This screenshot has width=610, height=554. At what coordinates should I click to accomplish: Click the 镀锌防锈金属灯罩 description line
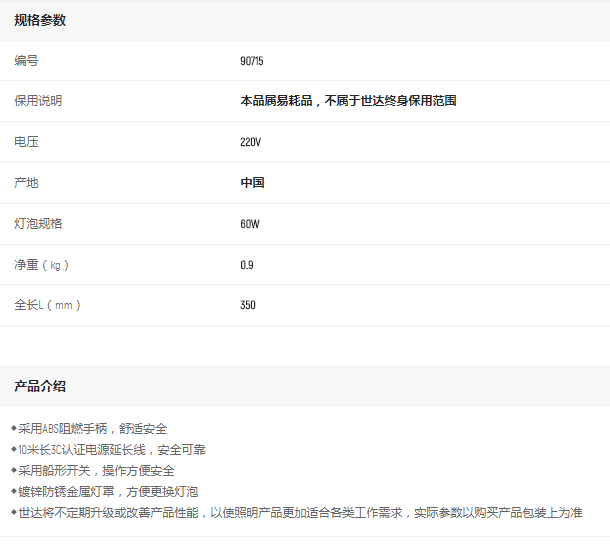point(108,492)
